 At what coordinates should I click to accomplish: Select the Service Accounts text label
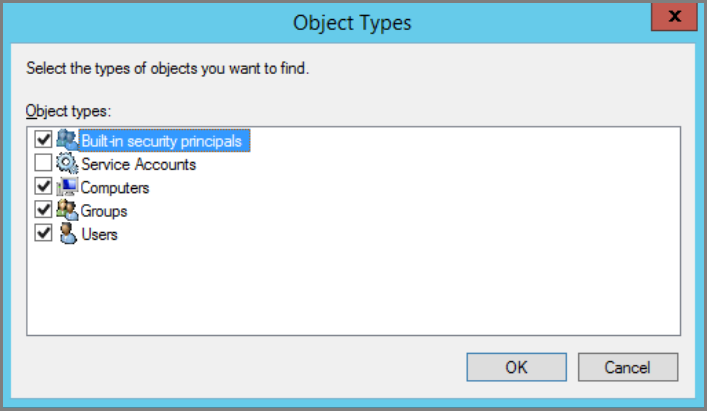pyautogui.click(x=138, y=164)
